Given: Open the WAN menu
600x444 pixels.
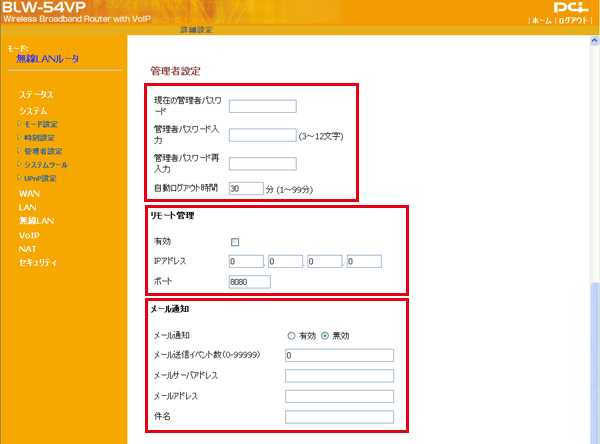Looking at the screenshot, I should tap(29, 194).
